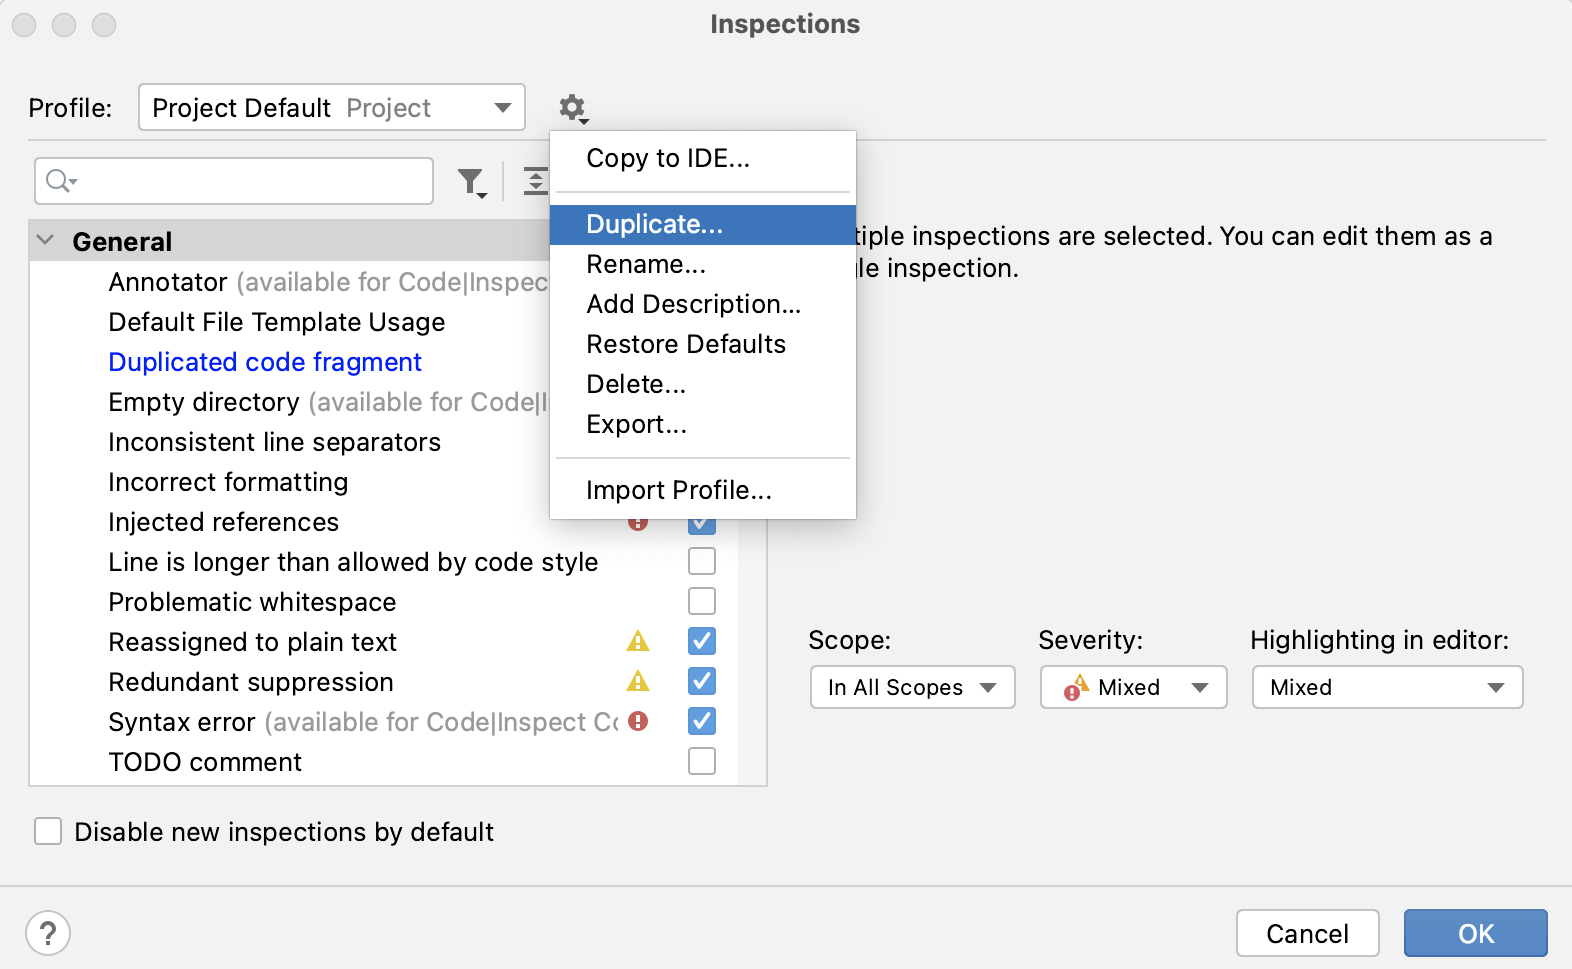Click the search magnifier icon

pos(59,181)
